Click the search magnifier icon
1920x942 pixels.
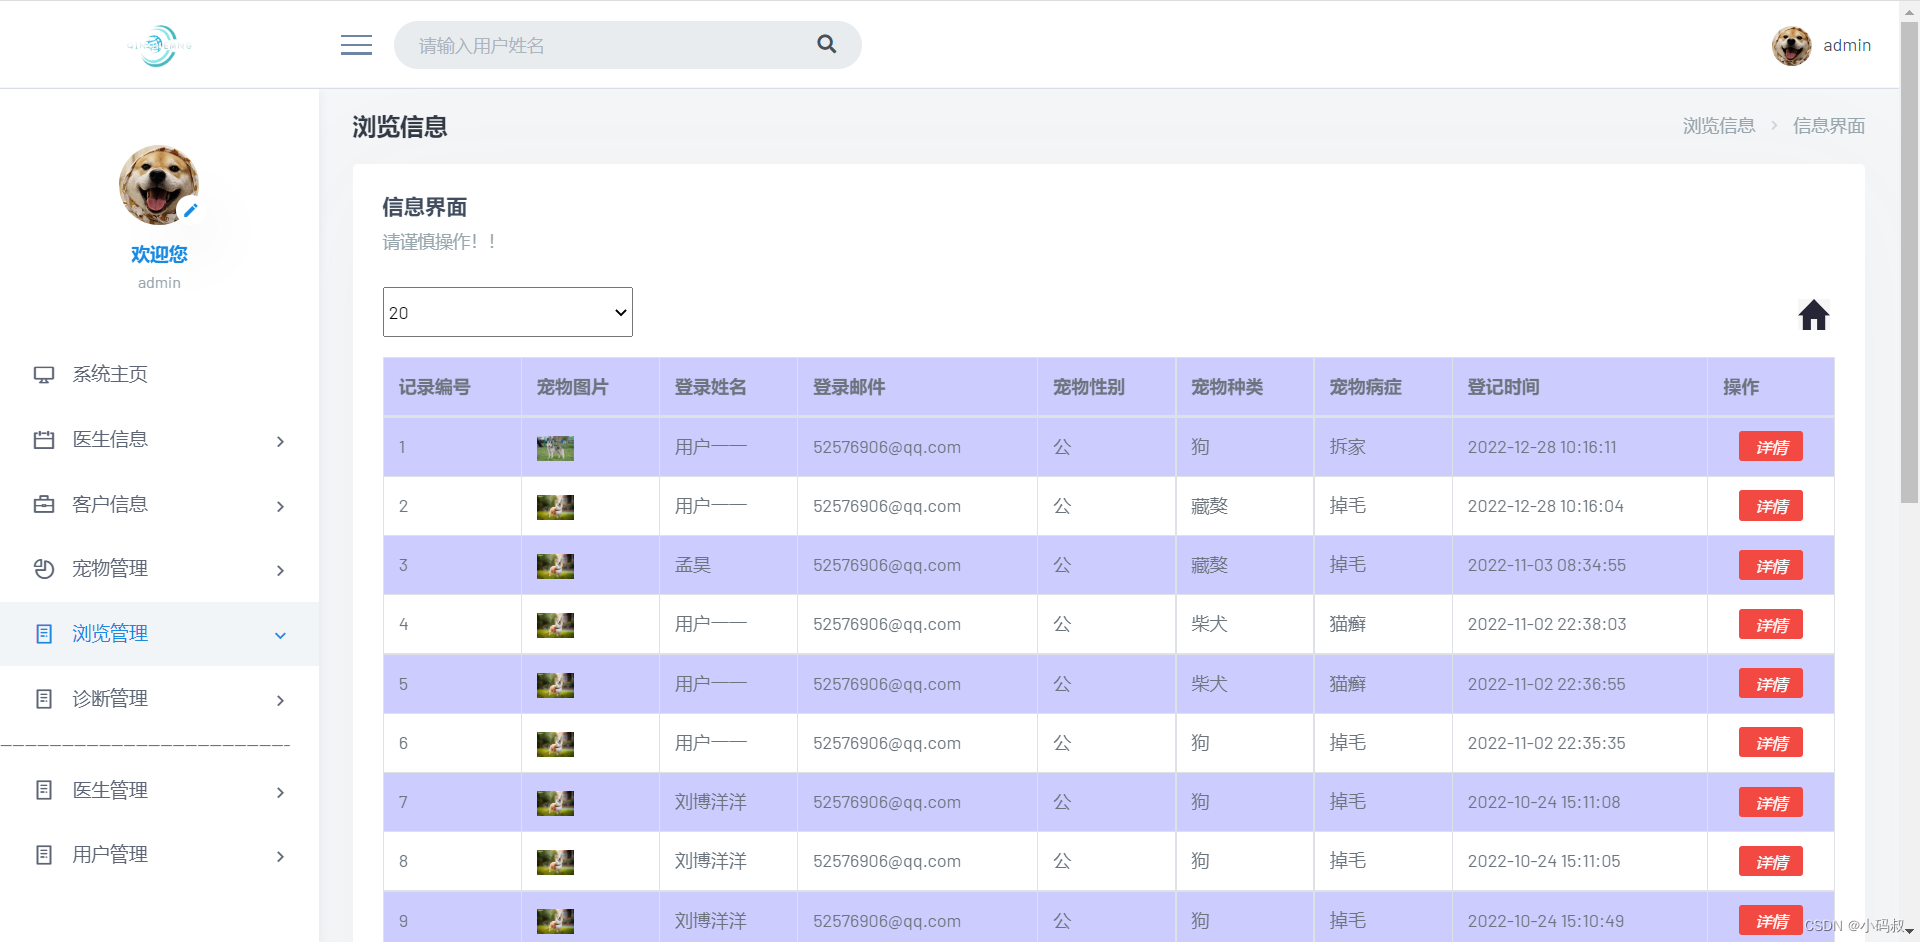(827, 44)
